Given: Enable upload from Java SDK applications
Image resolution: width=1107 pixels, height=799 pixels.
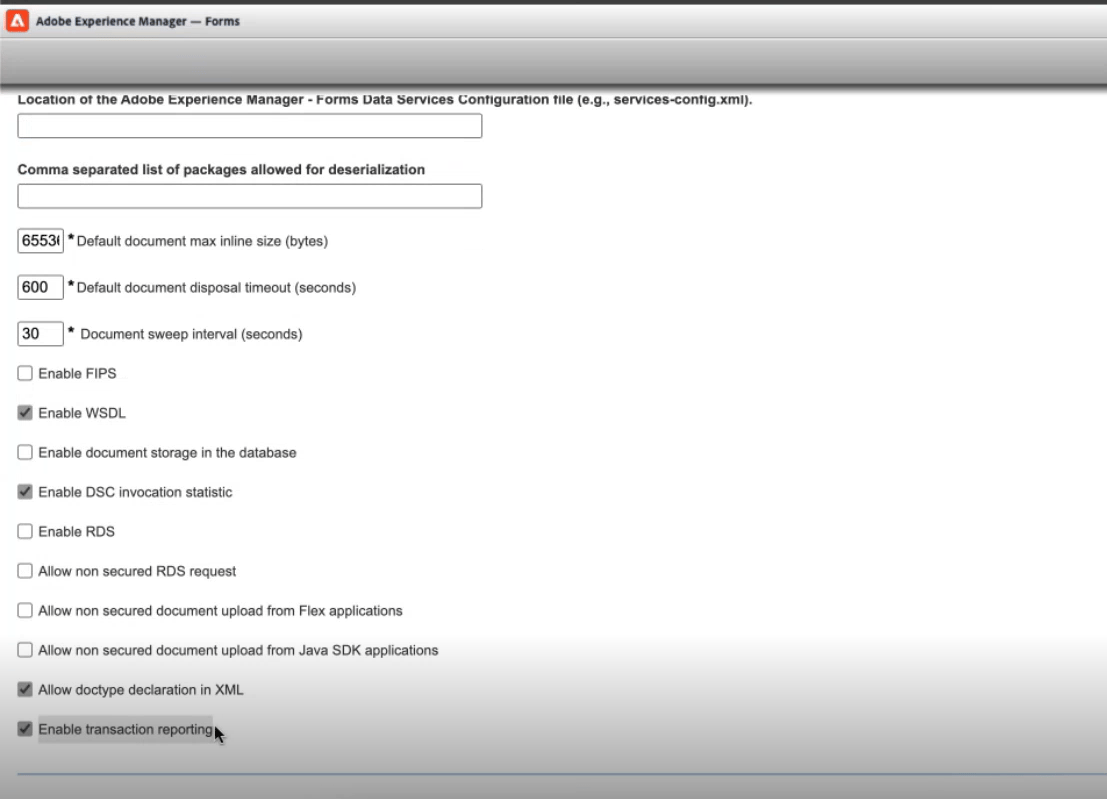Looking at the screenshot, I should pos(24,649).
